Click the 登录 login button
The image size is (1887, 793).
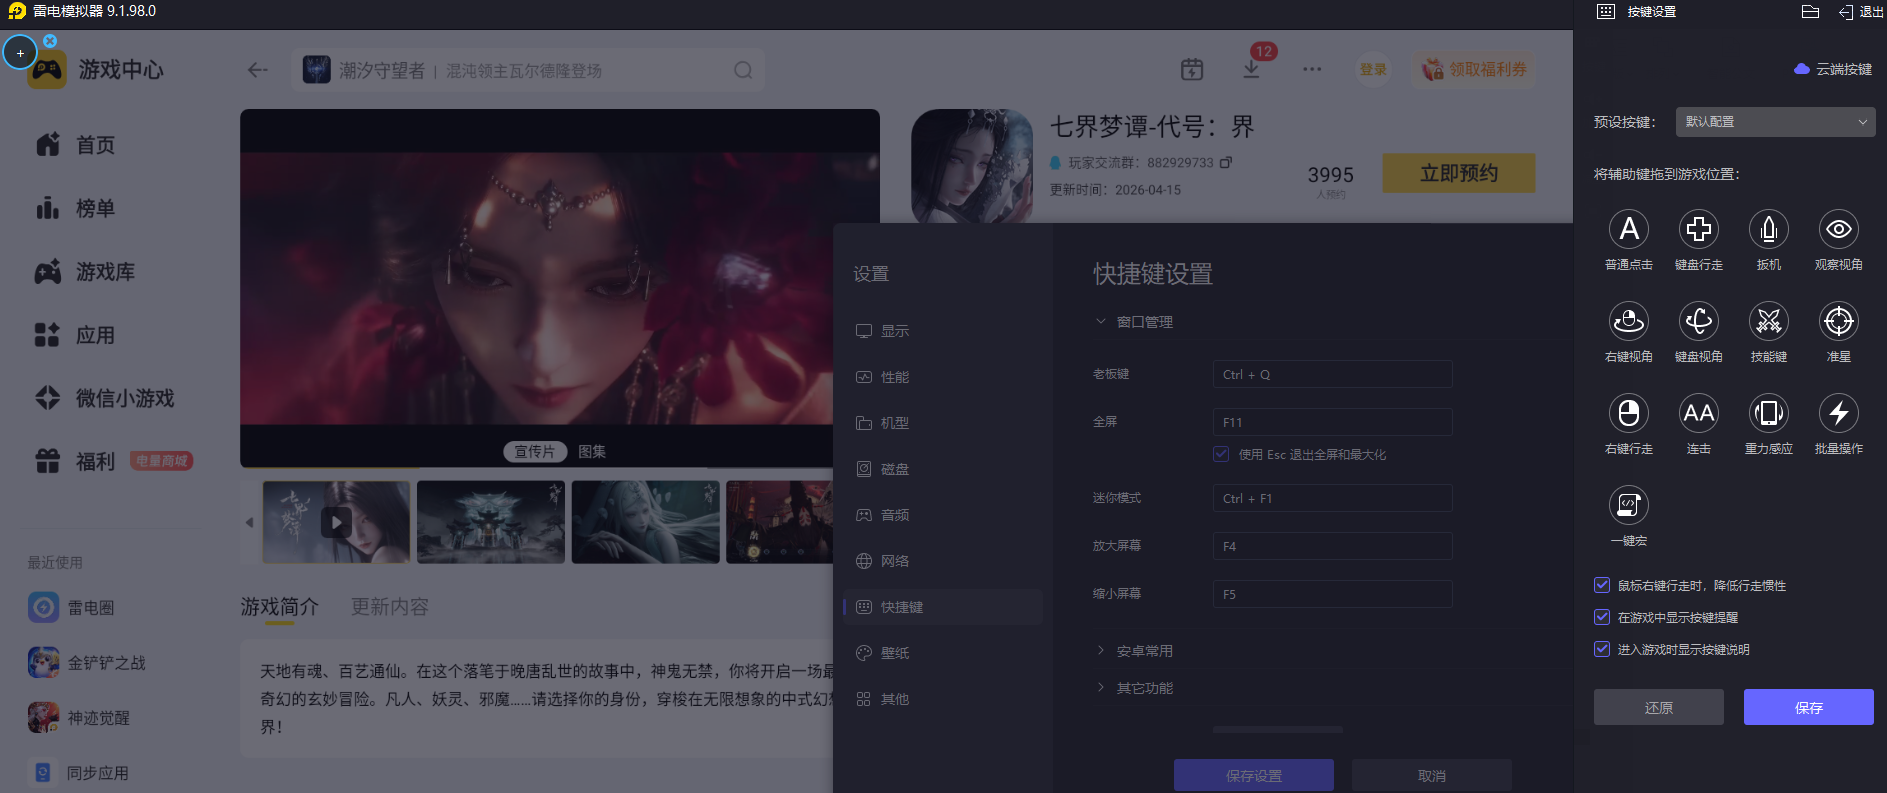(x=1373, y=69)
